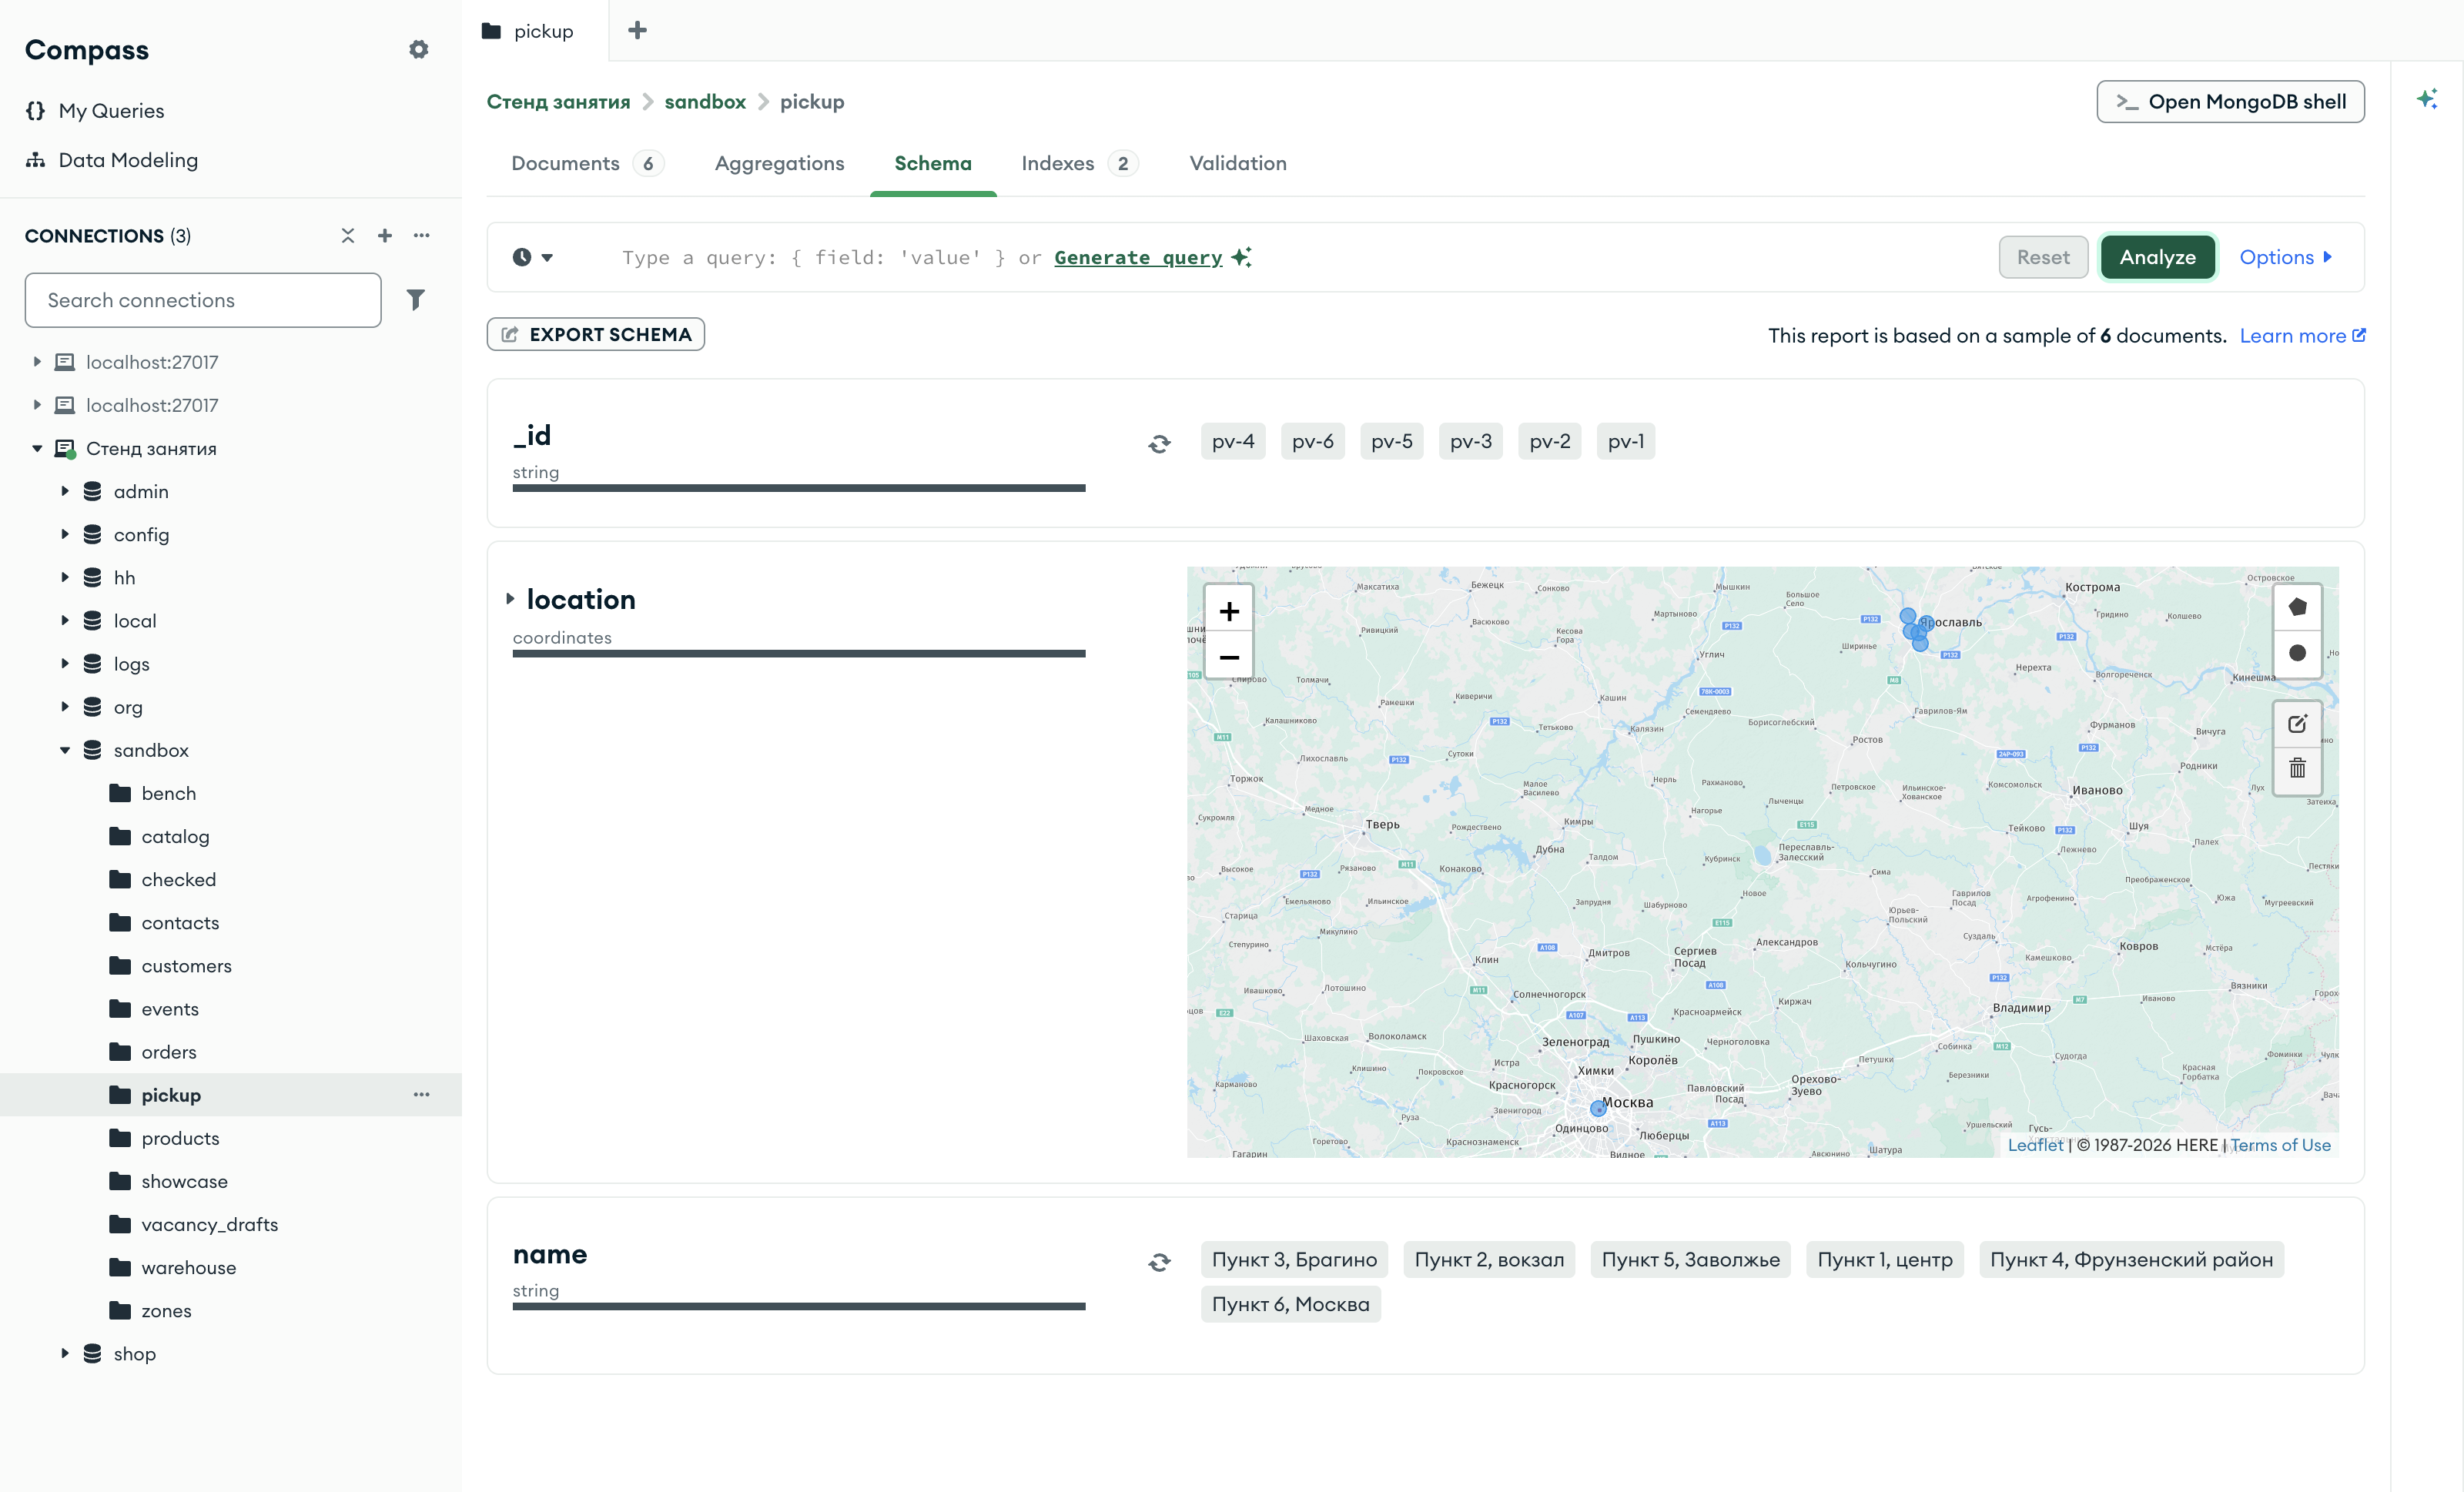
Task: Open a new workspace tab with plus
Action: 637,30
